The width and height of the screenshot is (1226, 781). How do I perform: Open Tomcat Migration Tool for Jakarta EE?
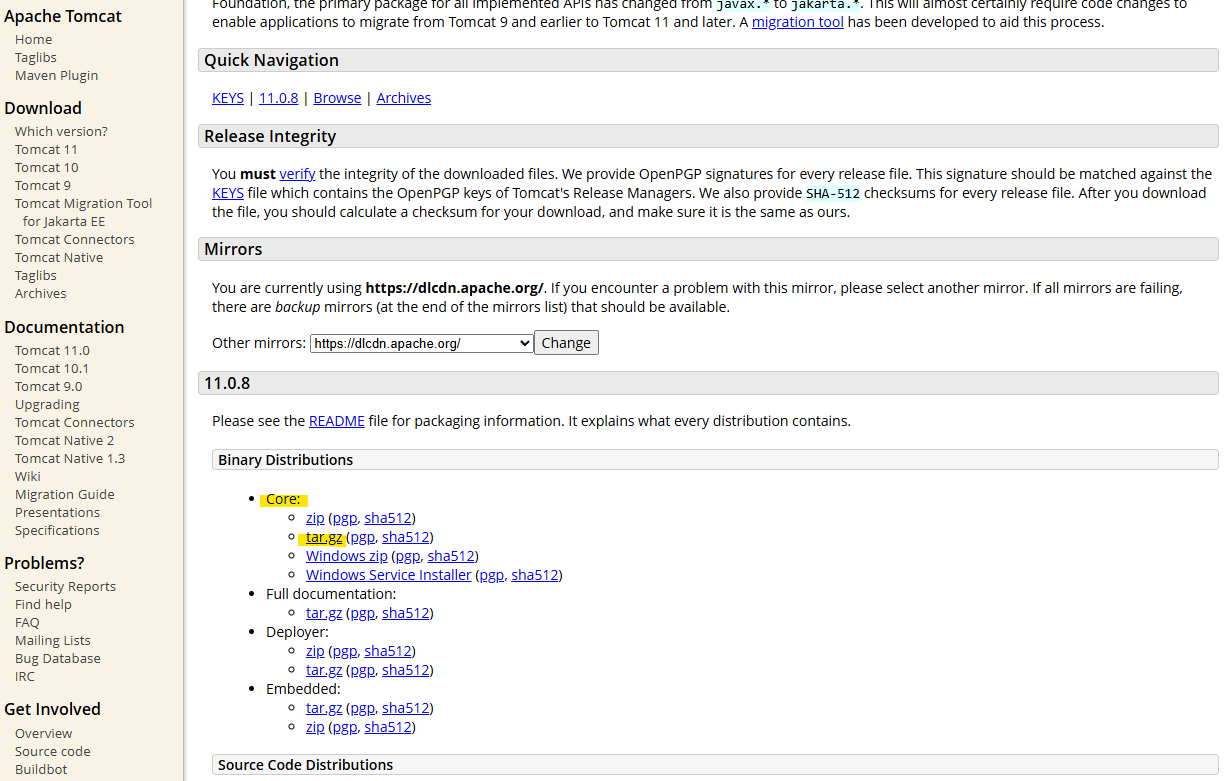pyautogui.click(x=84, y=212)
